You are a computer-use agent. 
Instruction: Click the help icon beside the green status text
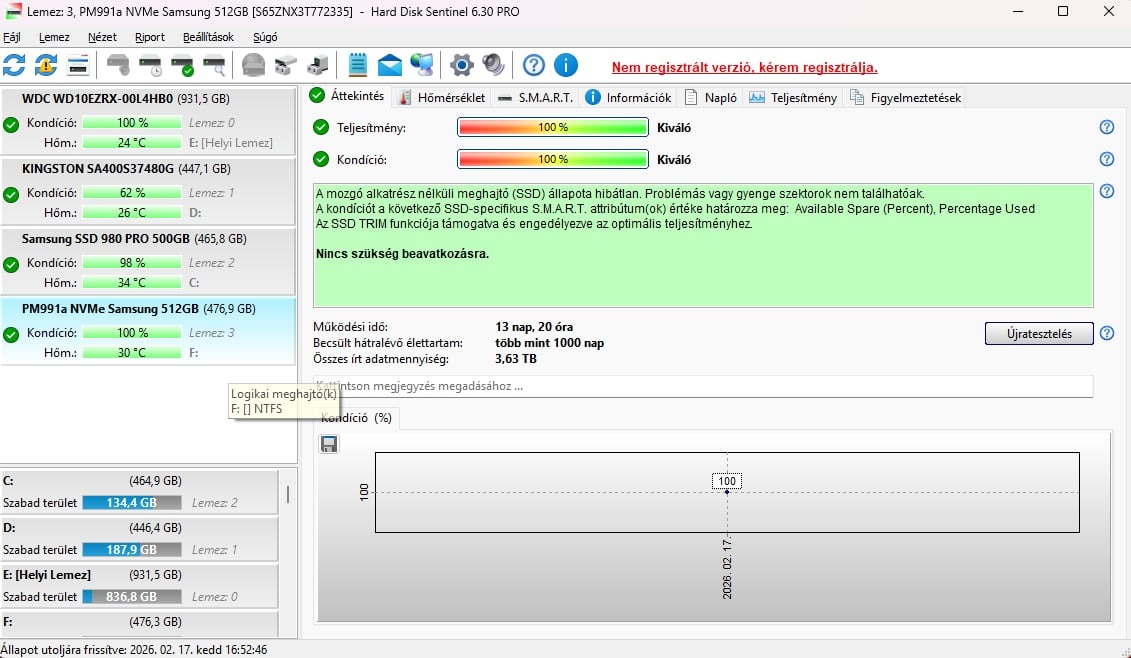click(1107, 192)
